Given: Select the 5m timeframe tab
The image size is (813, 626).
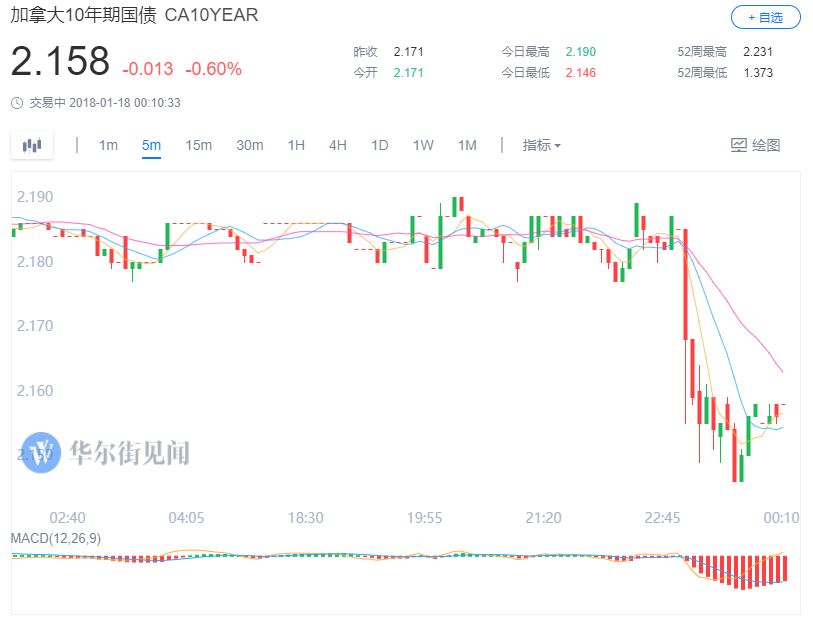Looking at the screenshot, I should pos(151,145).
